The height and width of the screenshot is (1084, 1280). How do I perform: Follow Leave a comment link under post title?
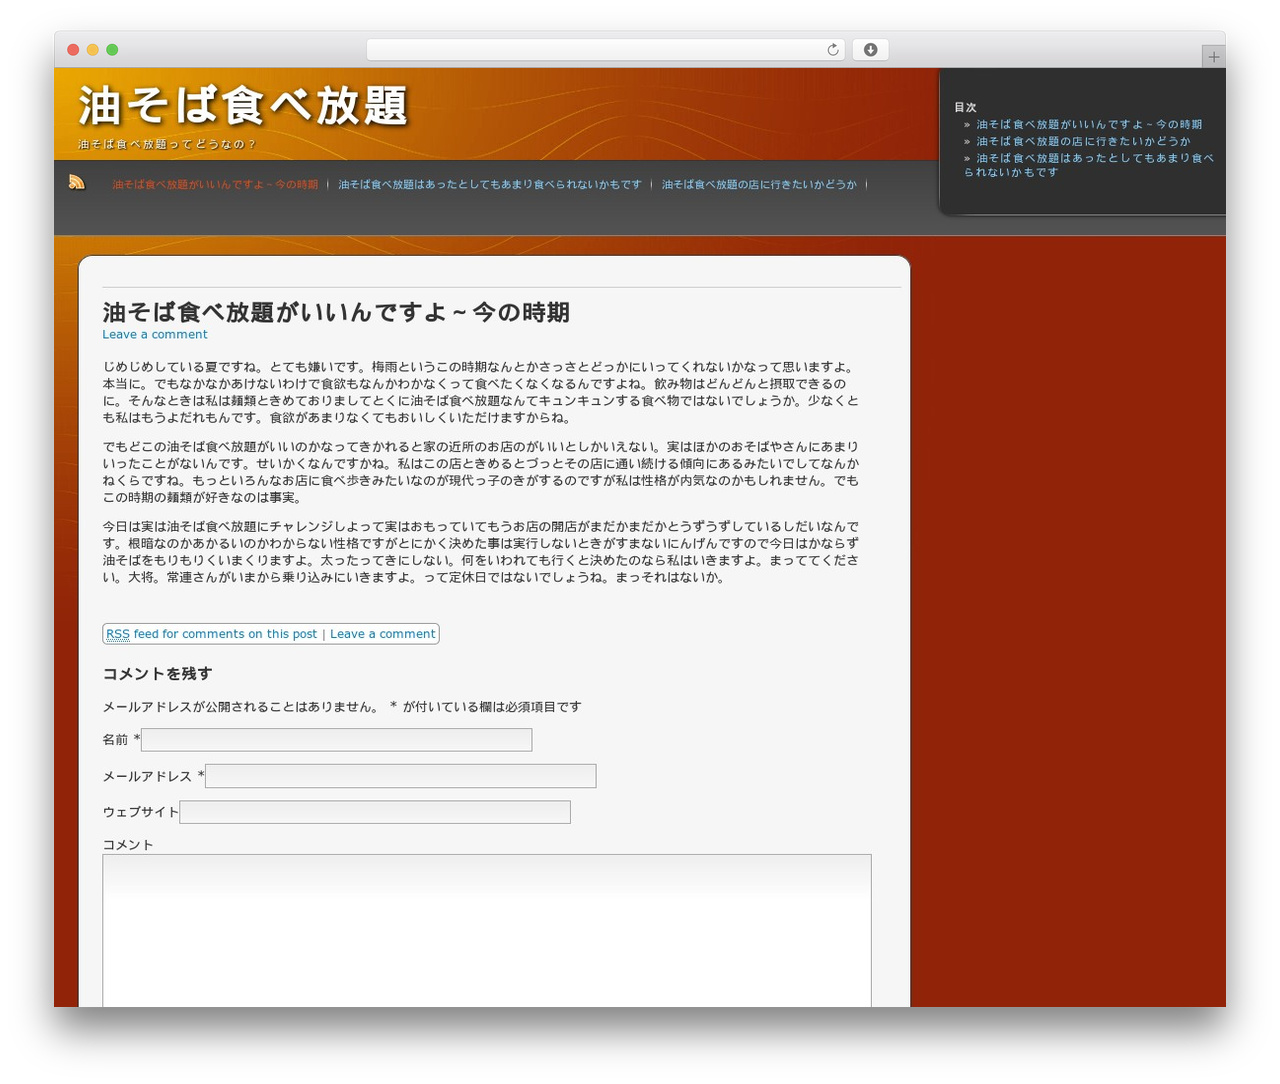155,335
